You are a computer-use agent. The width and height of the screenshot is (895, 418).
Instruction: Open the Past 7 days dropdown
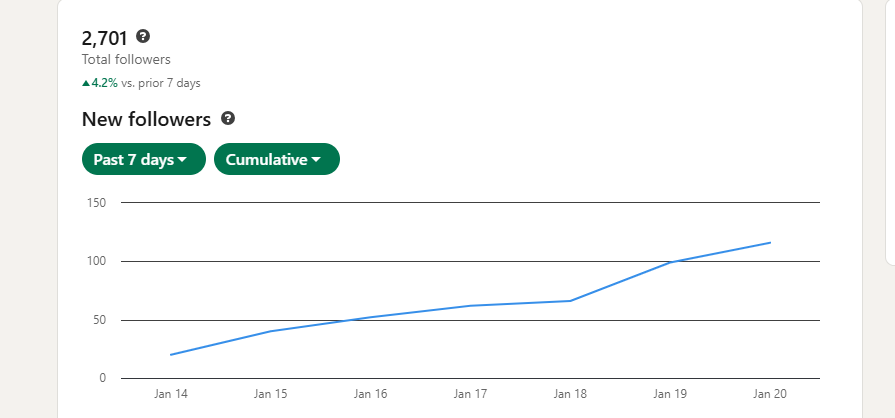[144, 159]
